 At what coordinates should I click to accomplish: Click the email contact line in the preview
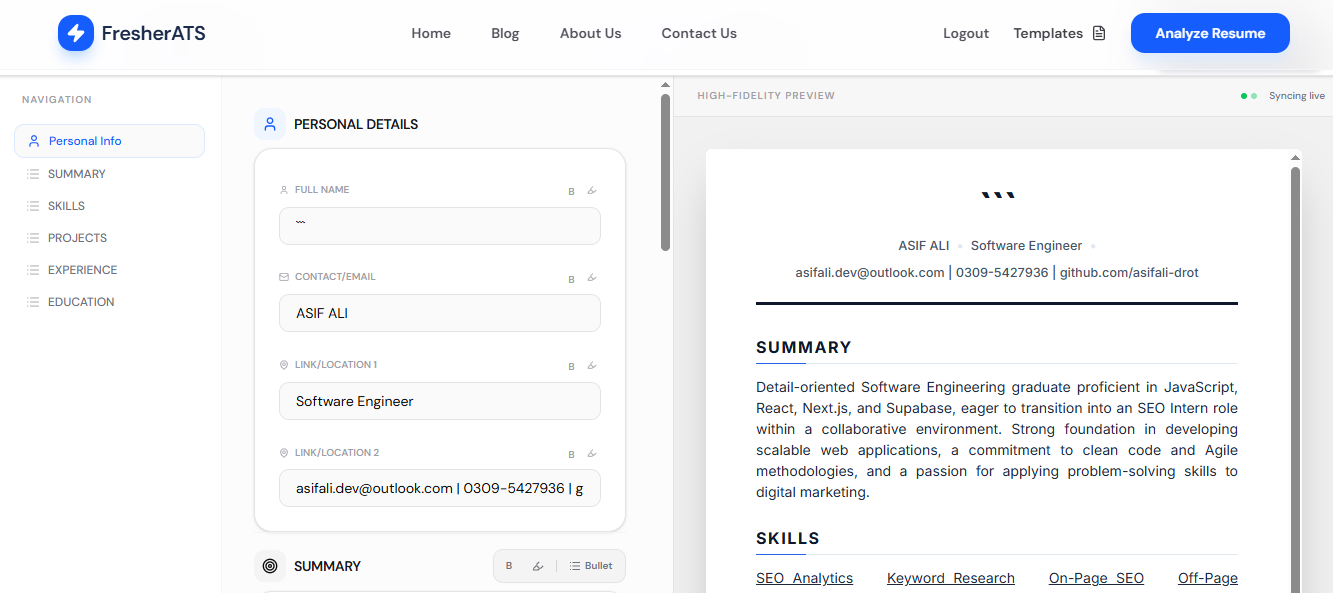[997, 272]
